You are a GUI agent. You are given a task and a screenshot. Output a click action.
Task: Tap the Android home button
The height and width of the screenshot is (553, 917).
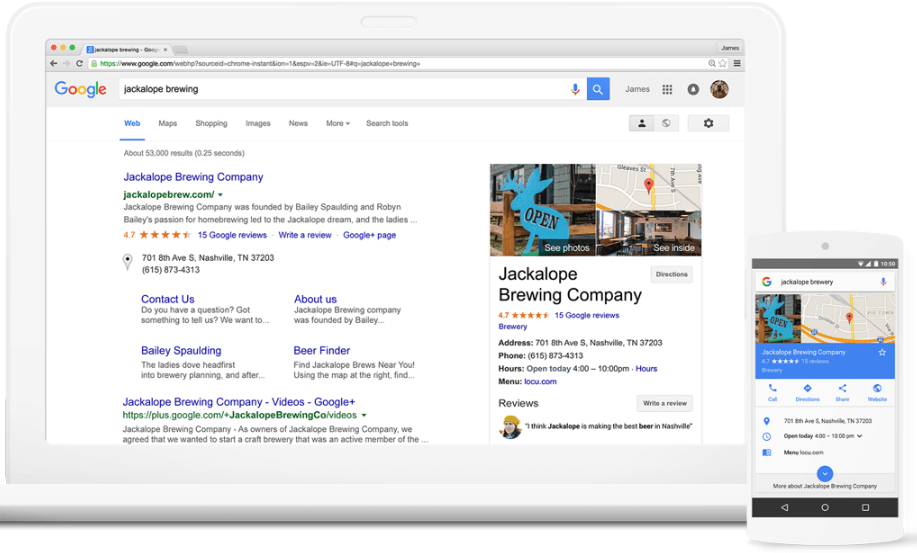(x=825, y=507)
